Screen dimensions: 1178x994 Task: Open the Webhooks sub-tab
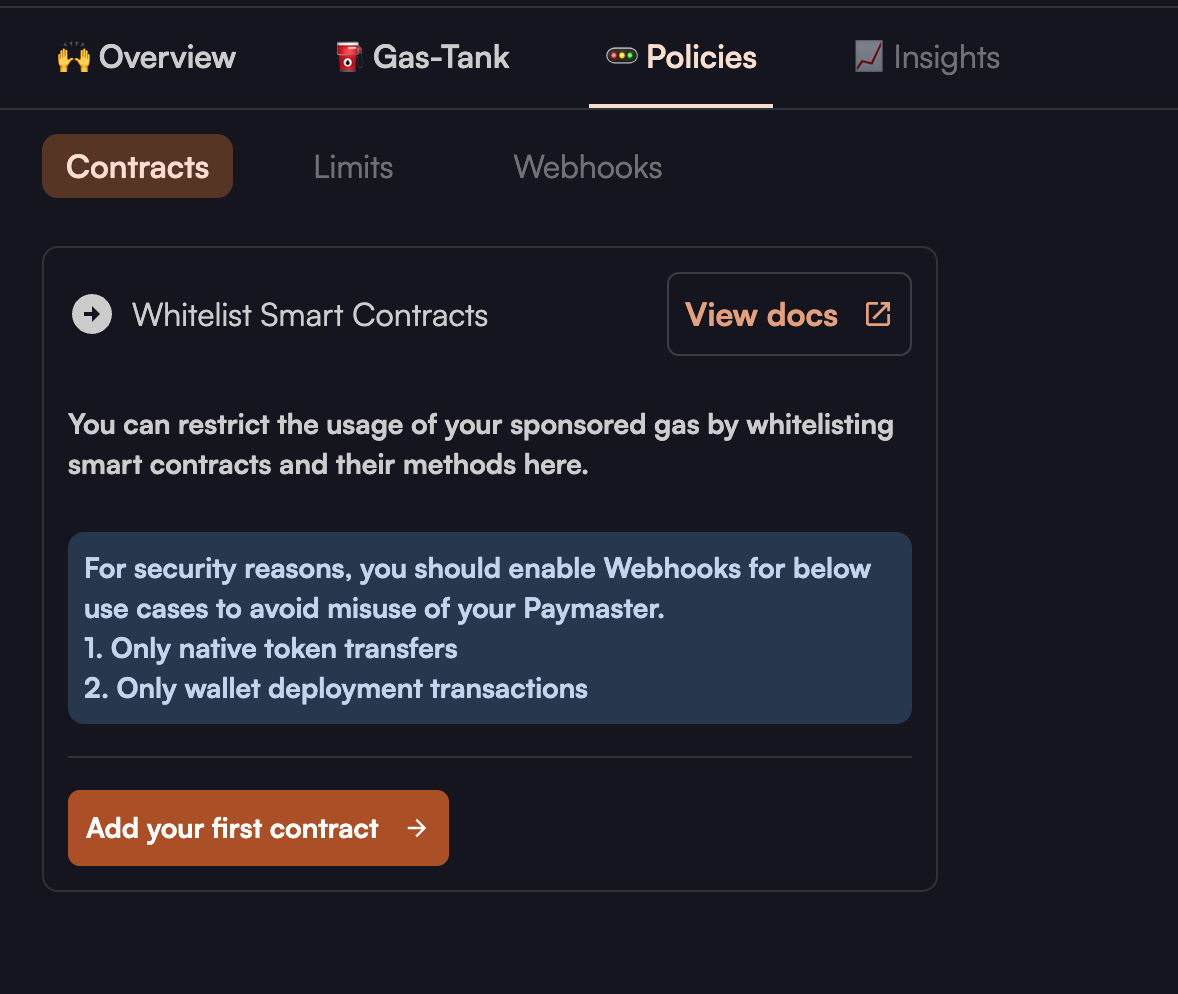(588, 166)
